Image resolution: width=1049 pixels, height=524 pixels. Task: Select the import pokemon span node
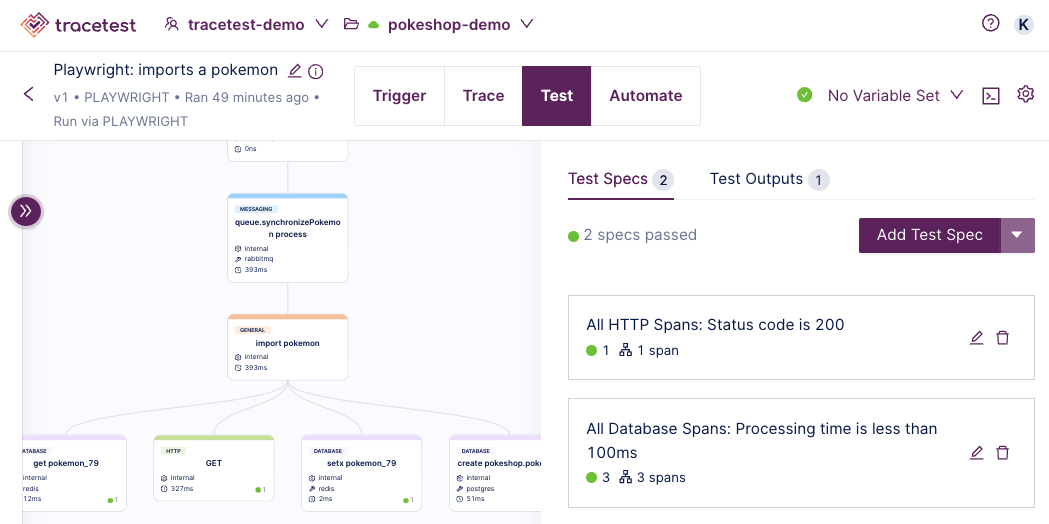[x=287, y=347]
